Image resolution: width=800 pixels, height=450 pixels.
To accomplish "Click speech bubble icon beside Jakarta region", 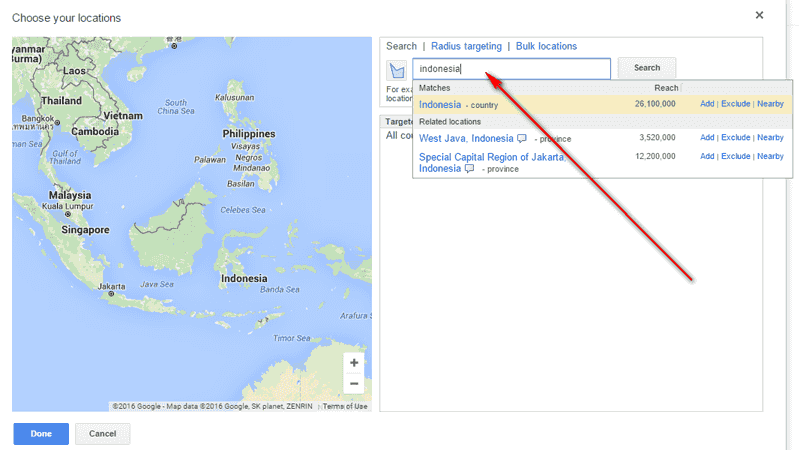I will pos(470,169).
